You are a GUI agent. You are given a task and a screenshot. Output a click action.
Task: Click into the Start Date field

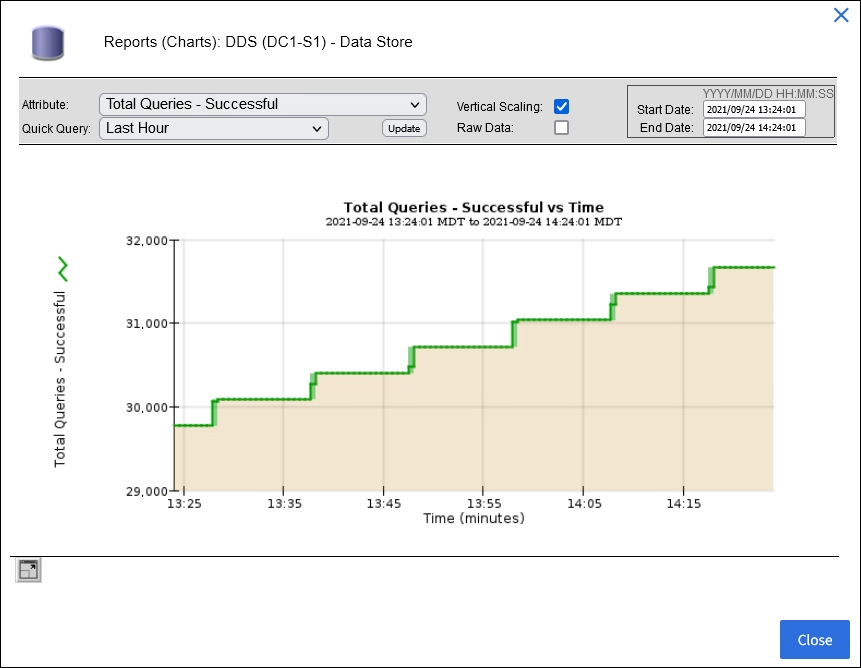point(754,109)
